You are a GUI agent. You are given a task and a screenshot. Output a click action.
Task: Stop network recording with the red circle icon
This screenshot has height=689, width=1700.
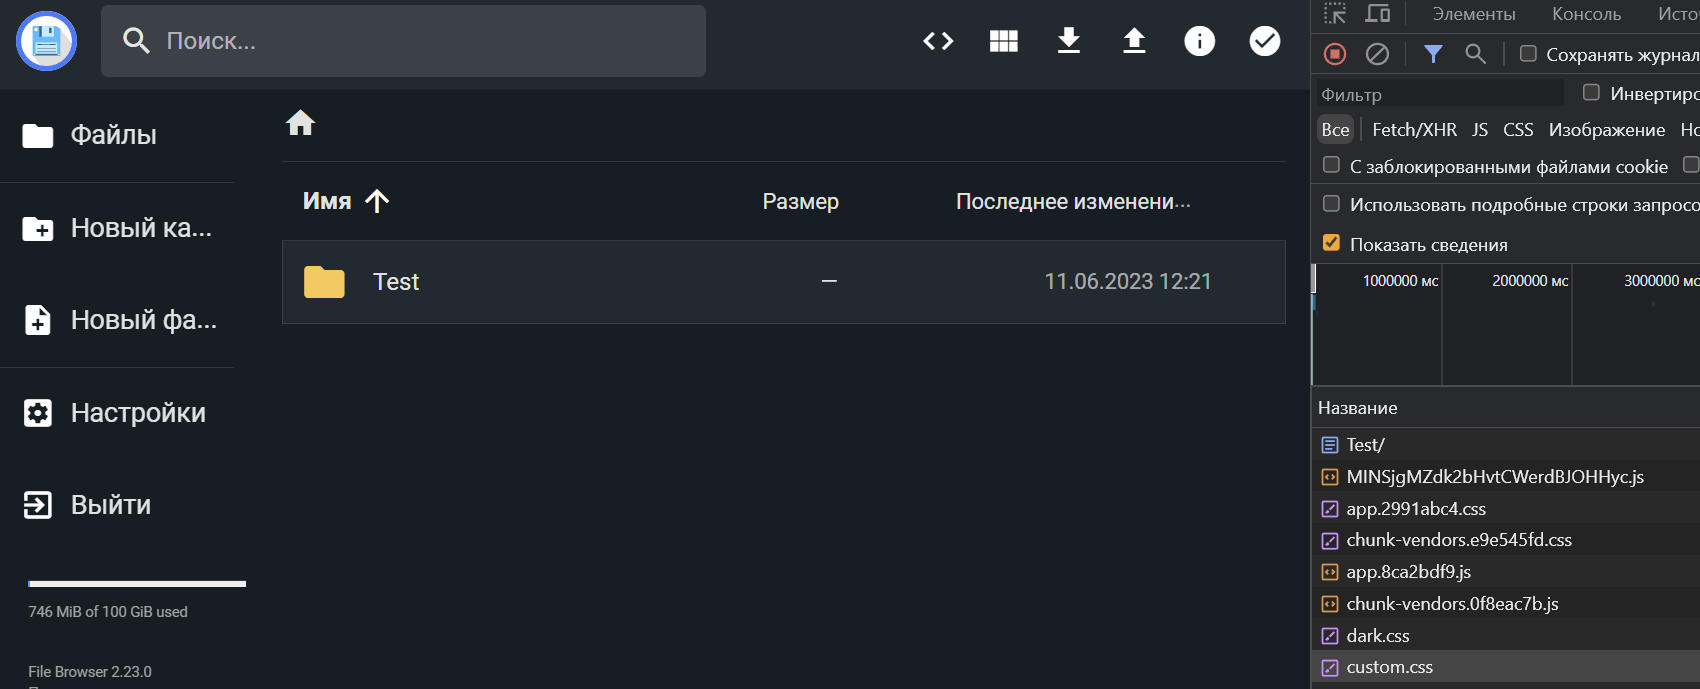(x=1333, y=54)
